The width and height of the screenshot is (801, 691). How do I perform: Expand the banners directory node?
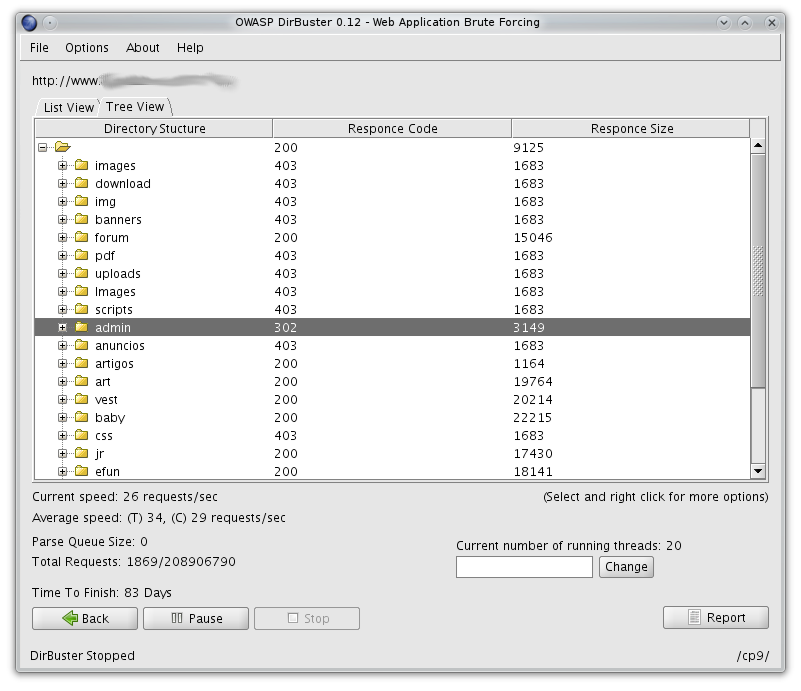pyautogui.click(x=62, y=220)
